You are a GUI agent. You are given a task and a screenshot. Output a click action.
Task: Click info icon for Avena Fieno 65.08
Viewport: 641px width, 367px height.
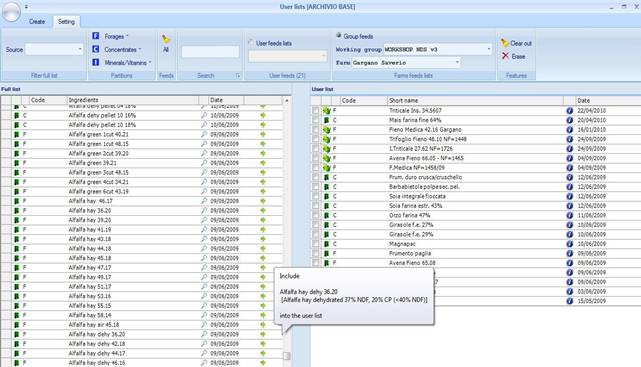pos(569,263)
